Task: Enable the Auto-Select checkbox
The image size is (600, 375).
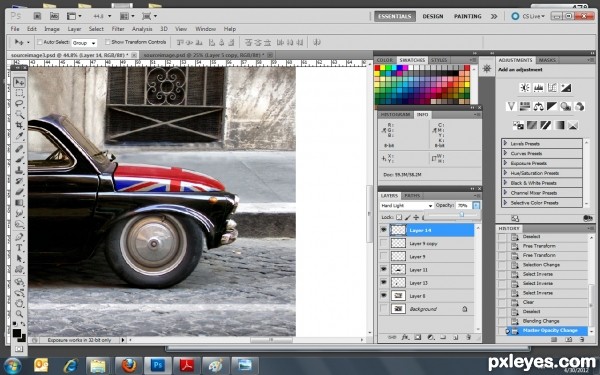Action: [x=39, y=42]
